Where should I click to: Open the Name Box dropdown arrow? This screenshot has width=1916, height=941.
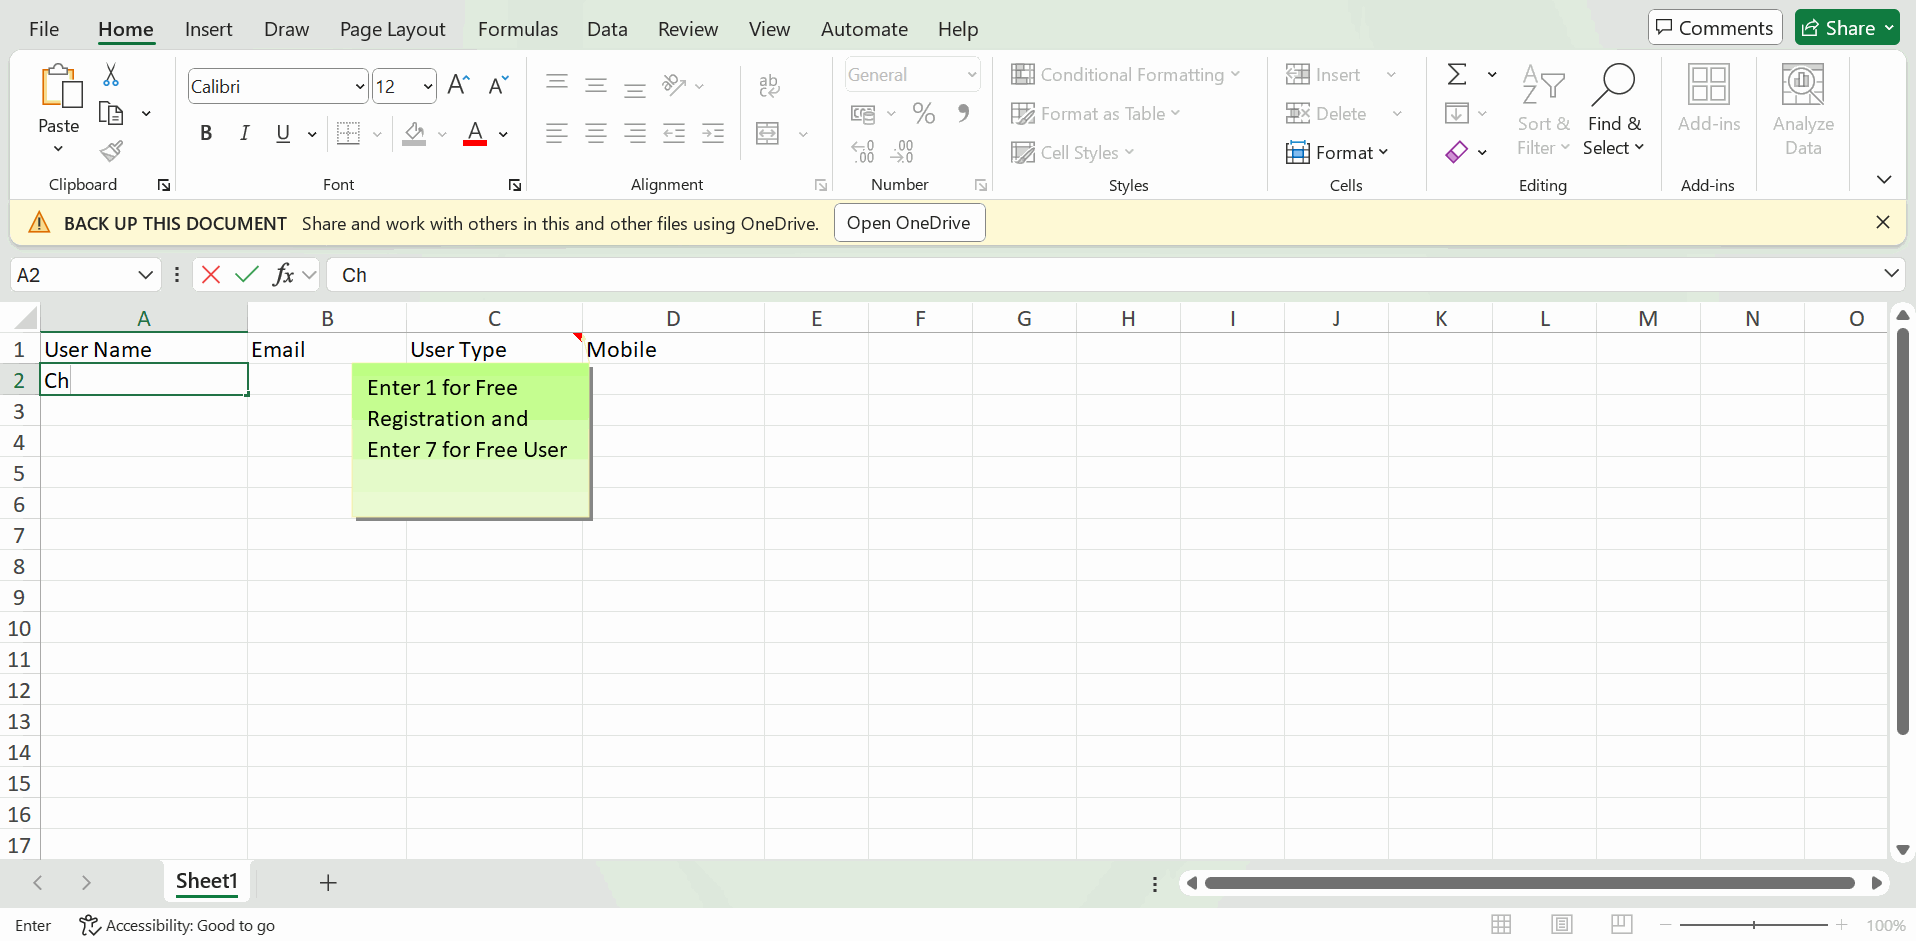[145, 275]
